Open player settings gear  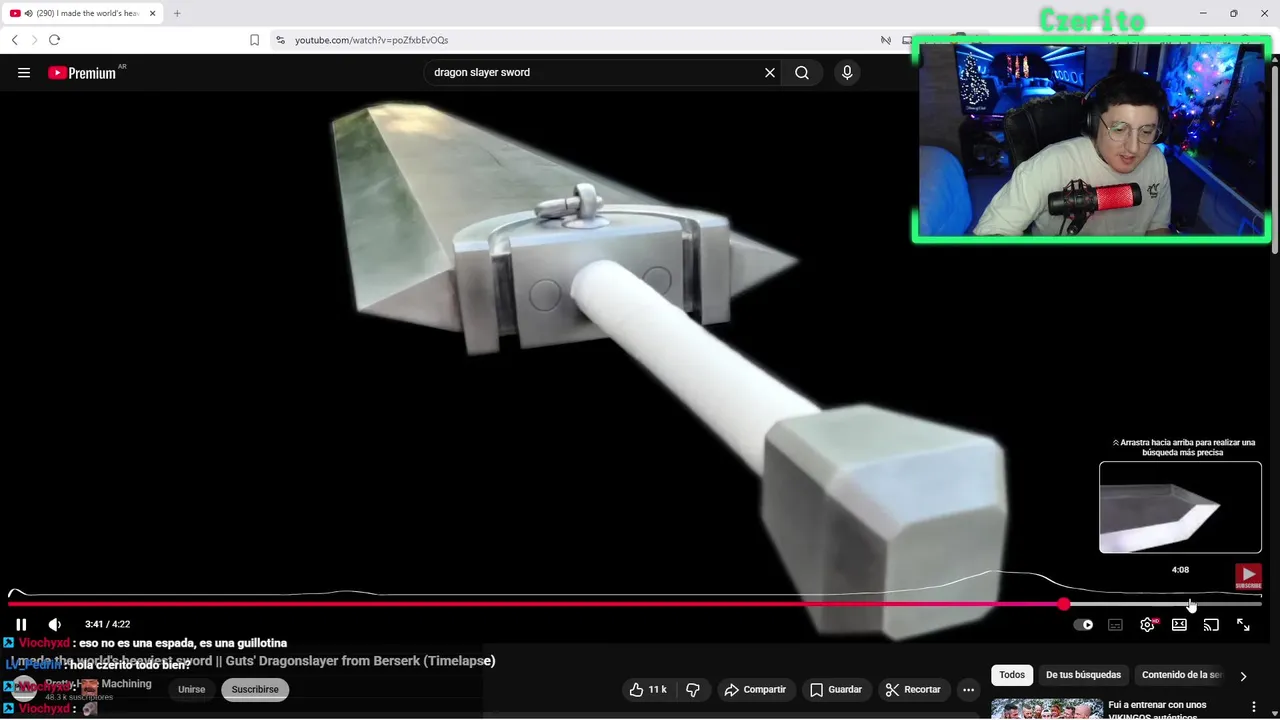[x=1147, y=625]
